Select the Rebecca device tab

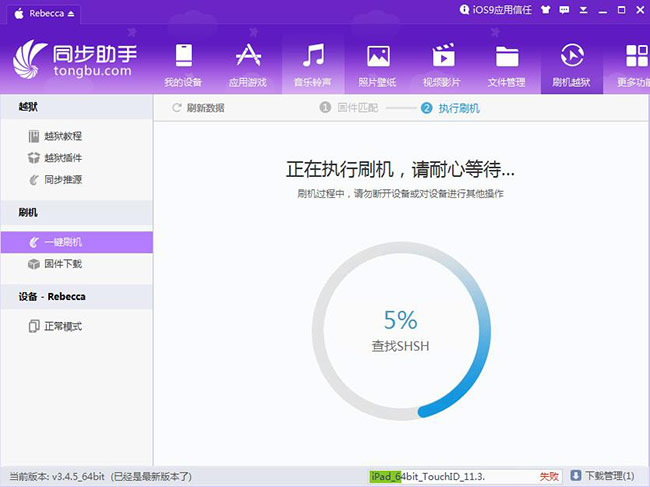pyautogui.click(x=44, y=14)
